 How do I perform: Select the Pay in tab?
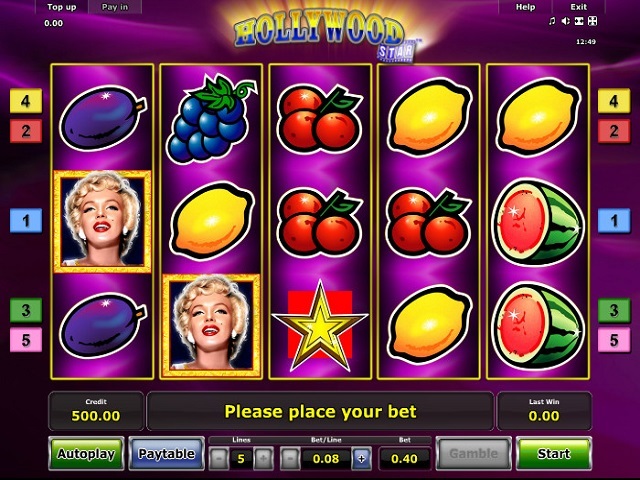(115, 7)
